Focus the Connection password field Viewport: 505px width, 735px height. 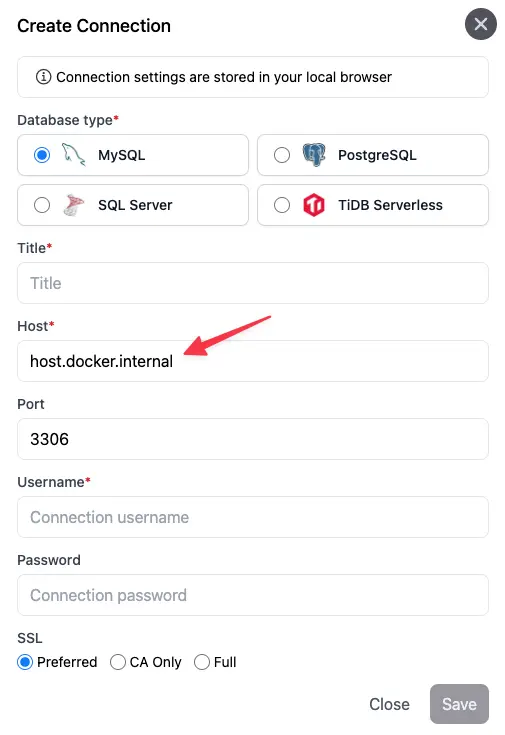click(253, 595)
